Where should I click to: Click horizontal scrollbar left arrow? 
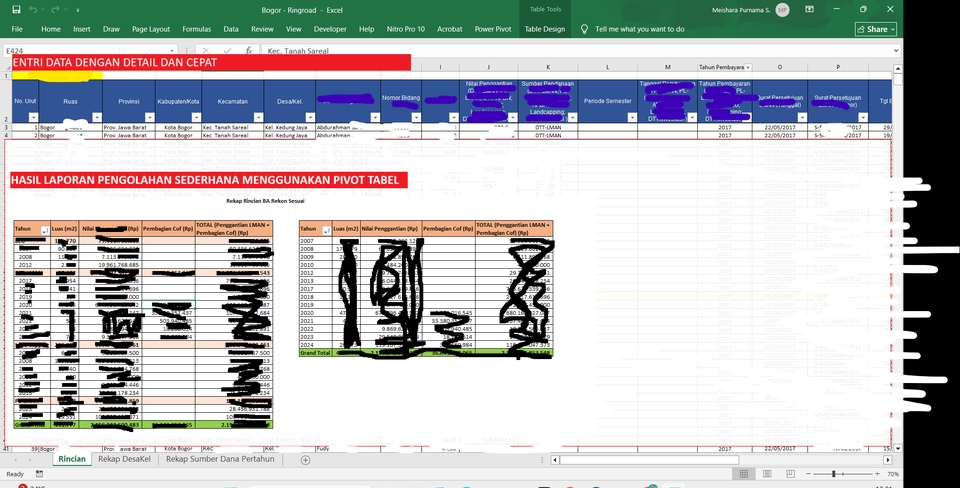coord(555,459)
